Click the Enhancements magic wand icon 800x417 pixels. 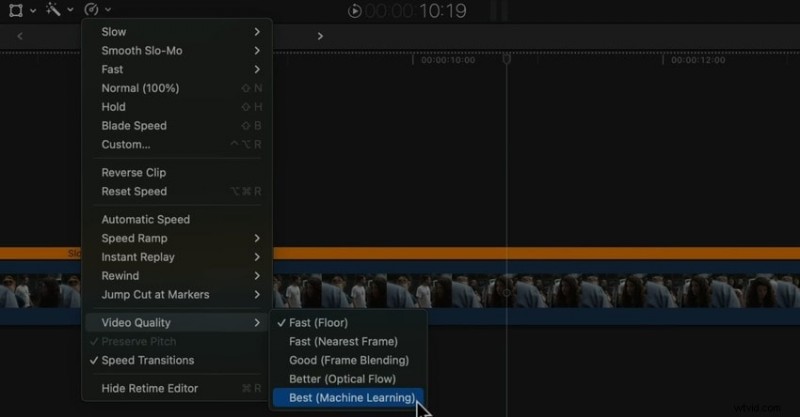pos(53,9)
